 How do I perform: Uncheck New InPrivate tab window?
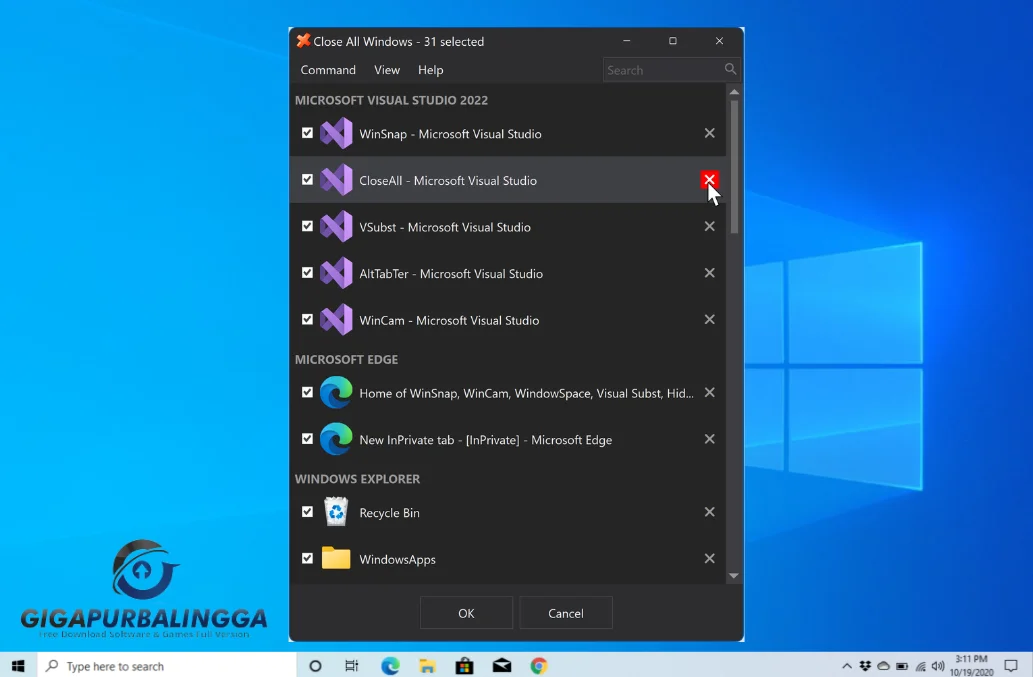(307, 439)
